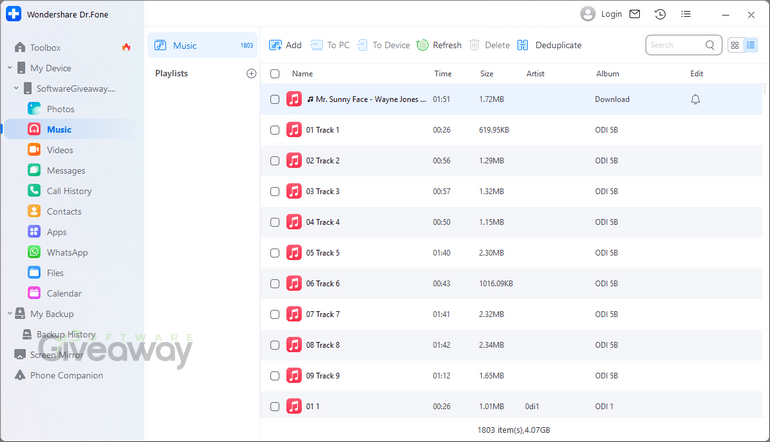Viewport: 770px width, 442px height.
Task: Collapse the My Device tree section
Action: coord(10,68)
